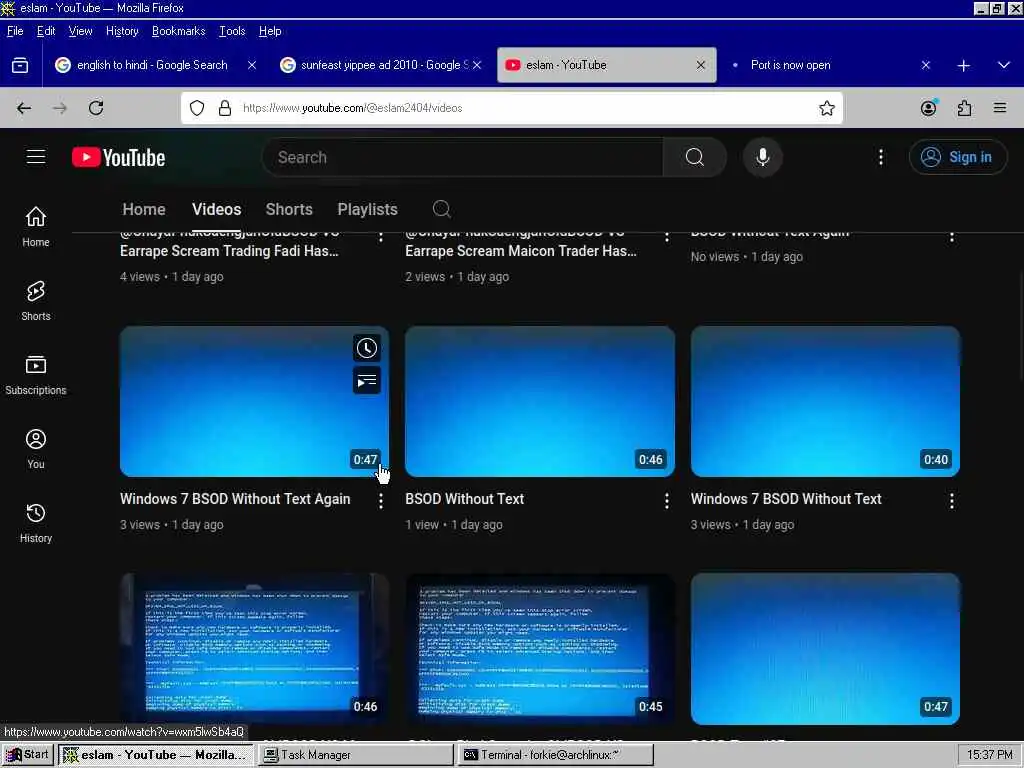Click the YouTube search input field

pyautogui.click(x=464, y=157)
